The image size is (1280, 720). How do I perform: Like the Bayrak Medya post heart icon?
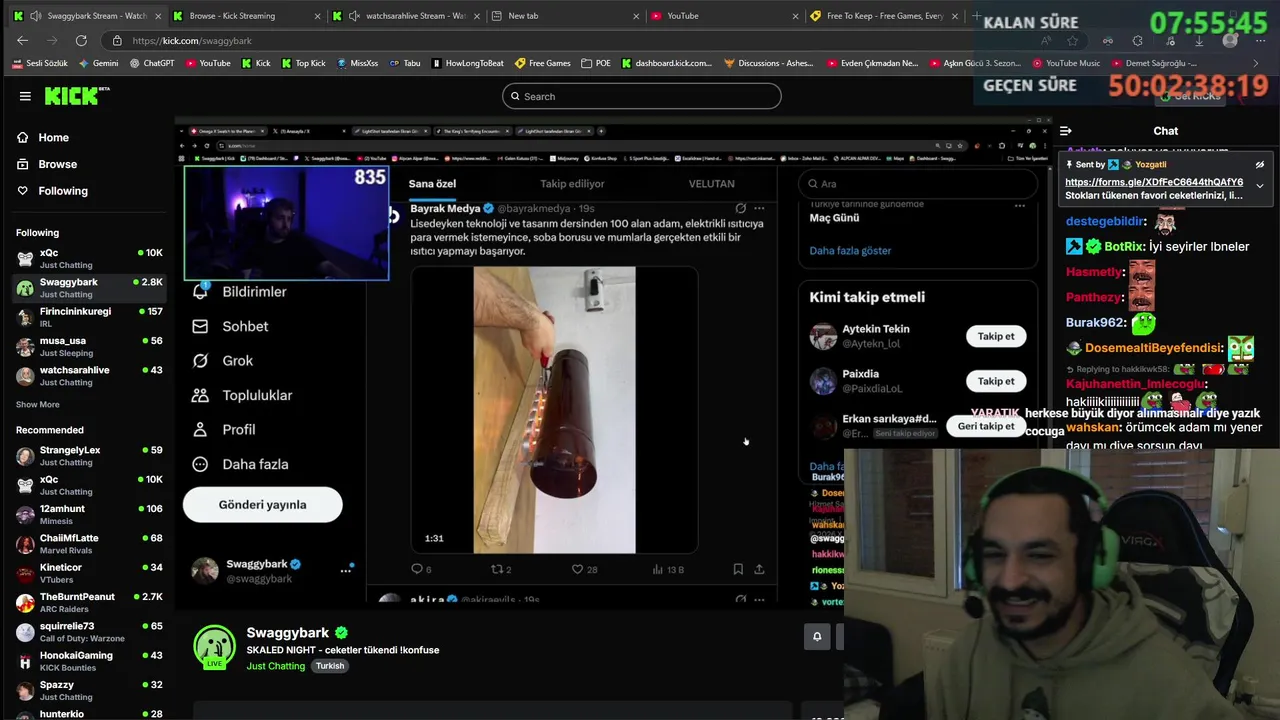pos(577,570)
